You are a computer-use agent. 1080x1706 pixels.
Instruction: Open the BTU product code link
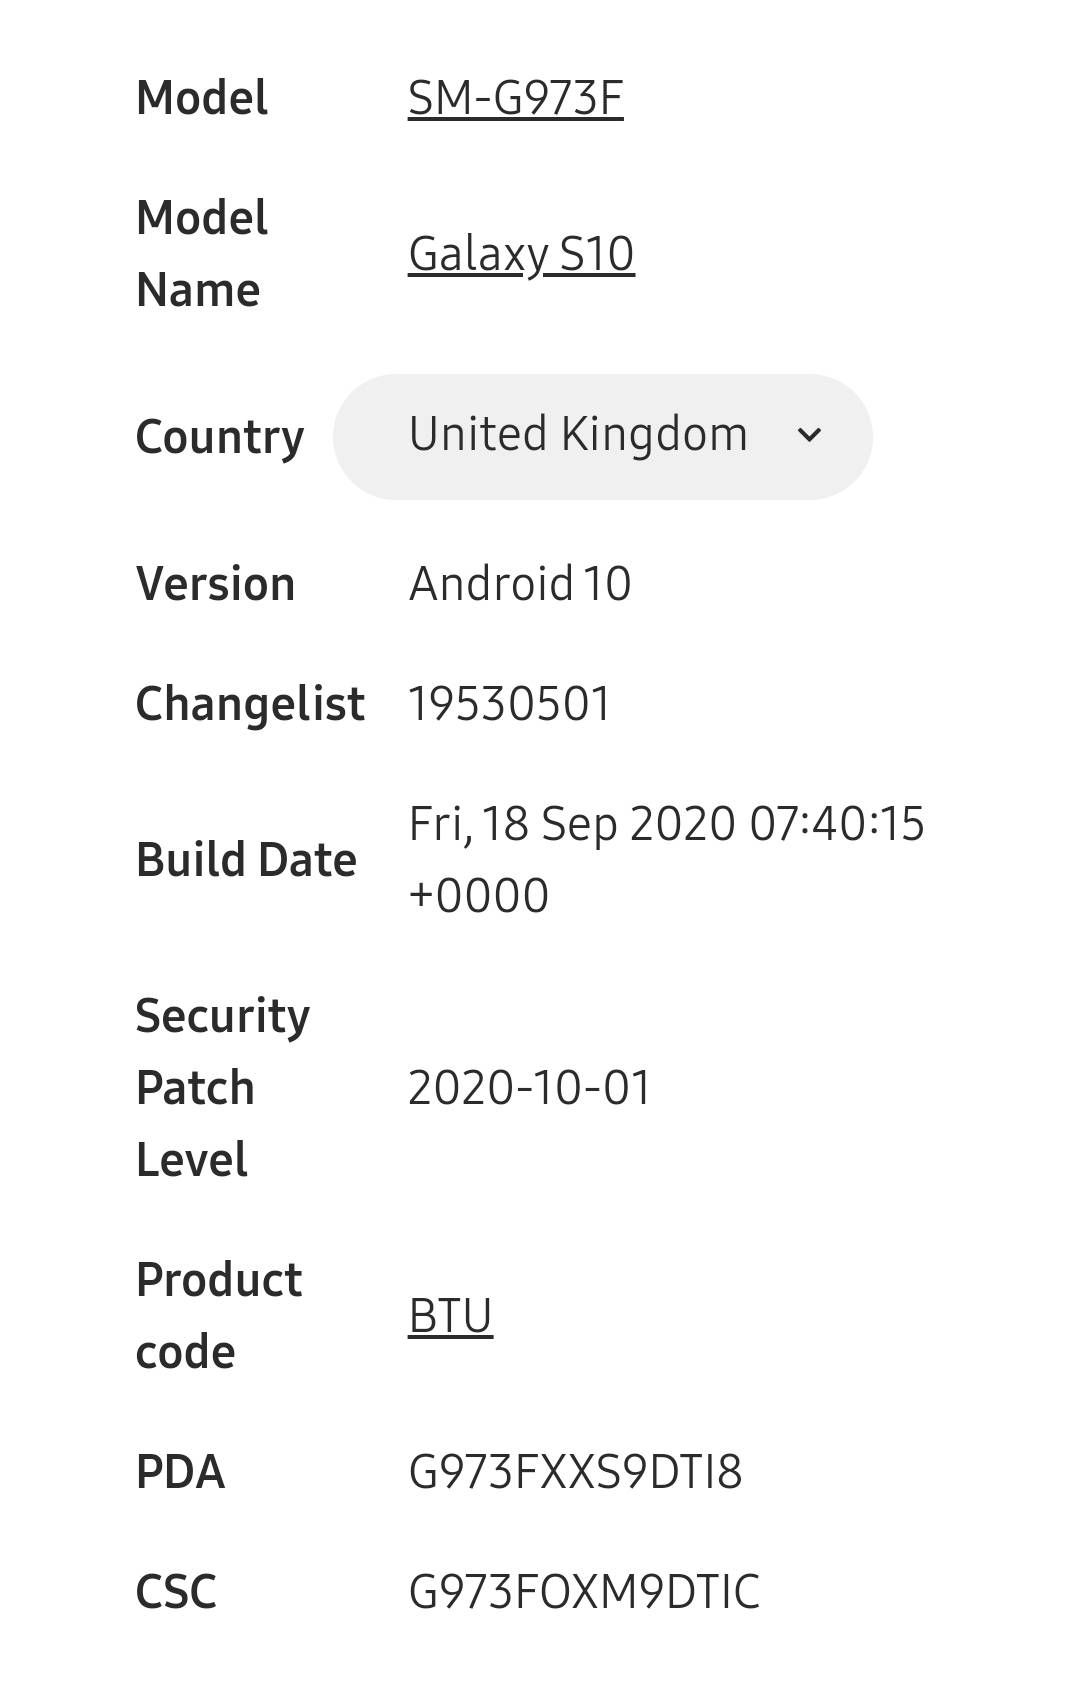(x=450, y=1316)
